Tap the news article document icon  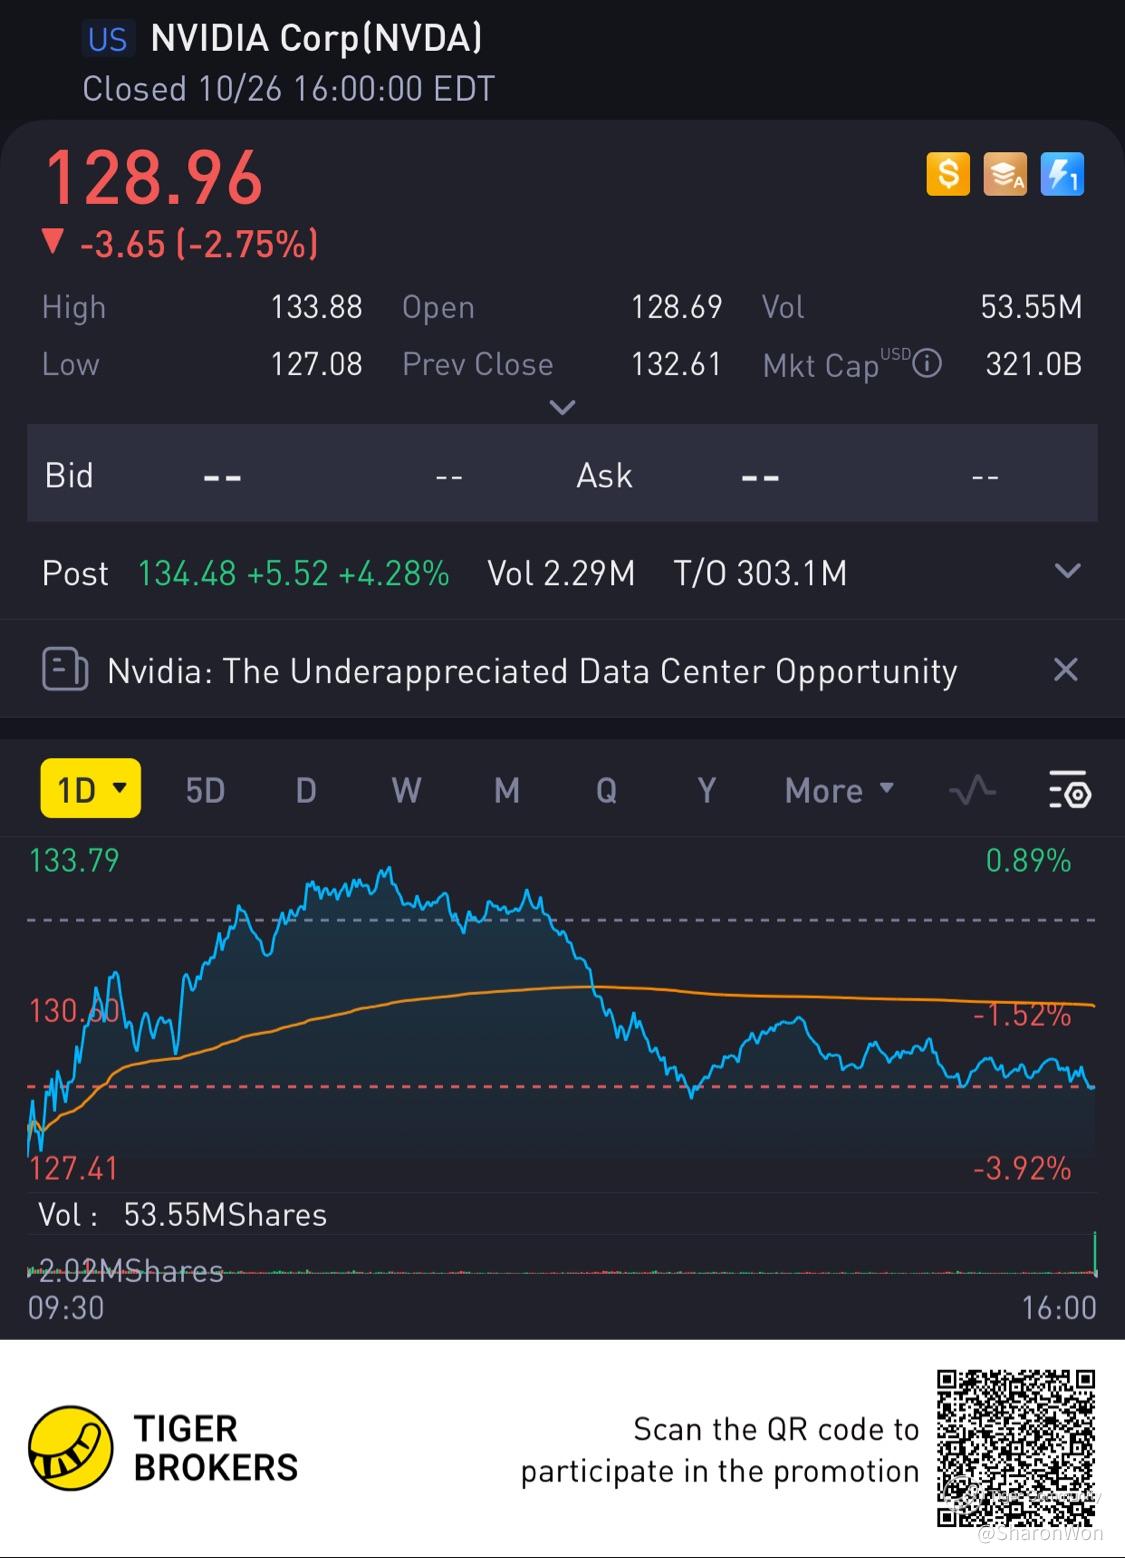click(x=65, y=669)
